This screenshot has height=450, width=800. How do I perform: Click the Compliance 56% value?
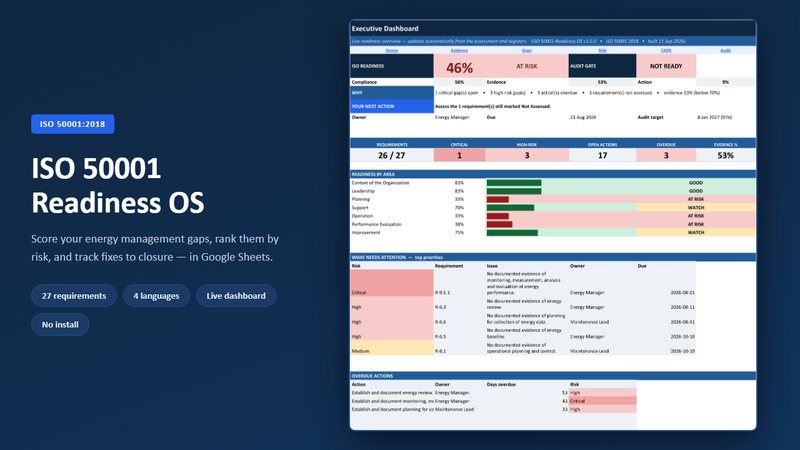459,82
